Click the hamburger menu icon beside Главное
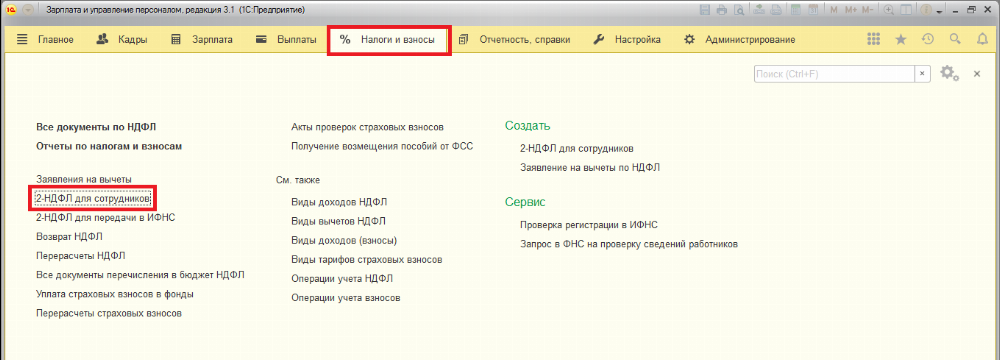Viewport: 1000px width, 360px height. [x=22, y=40]
